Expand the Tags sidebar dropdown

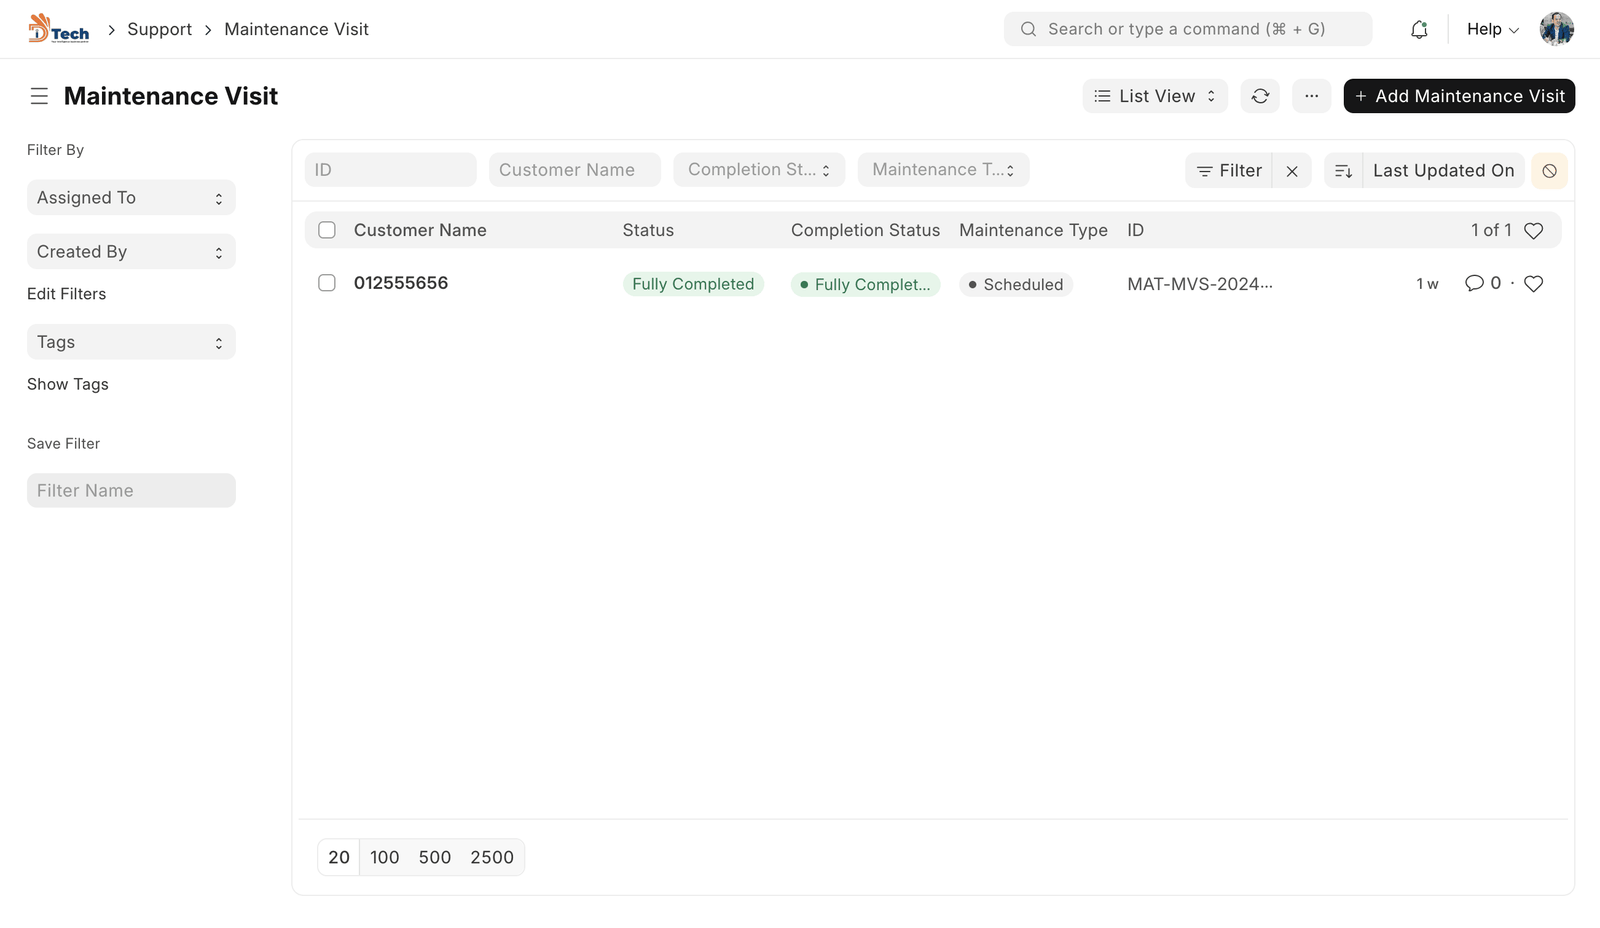click(x=131, y=342)
